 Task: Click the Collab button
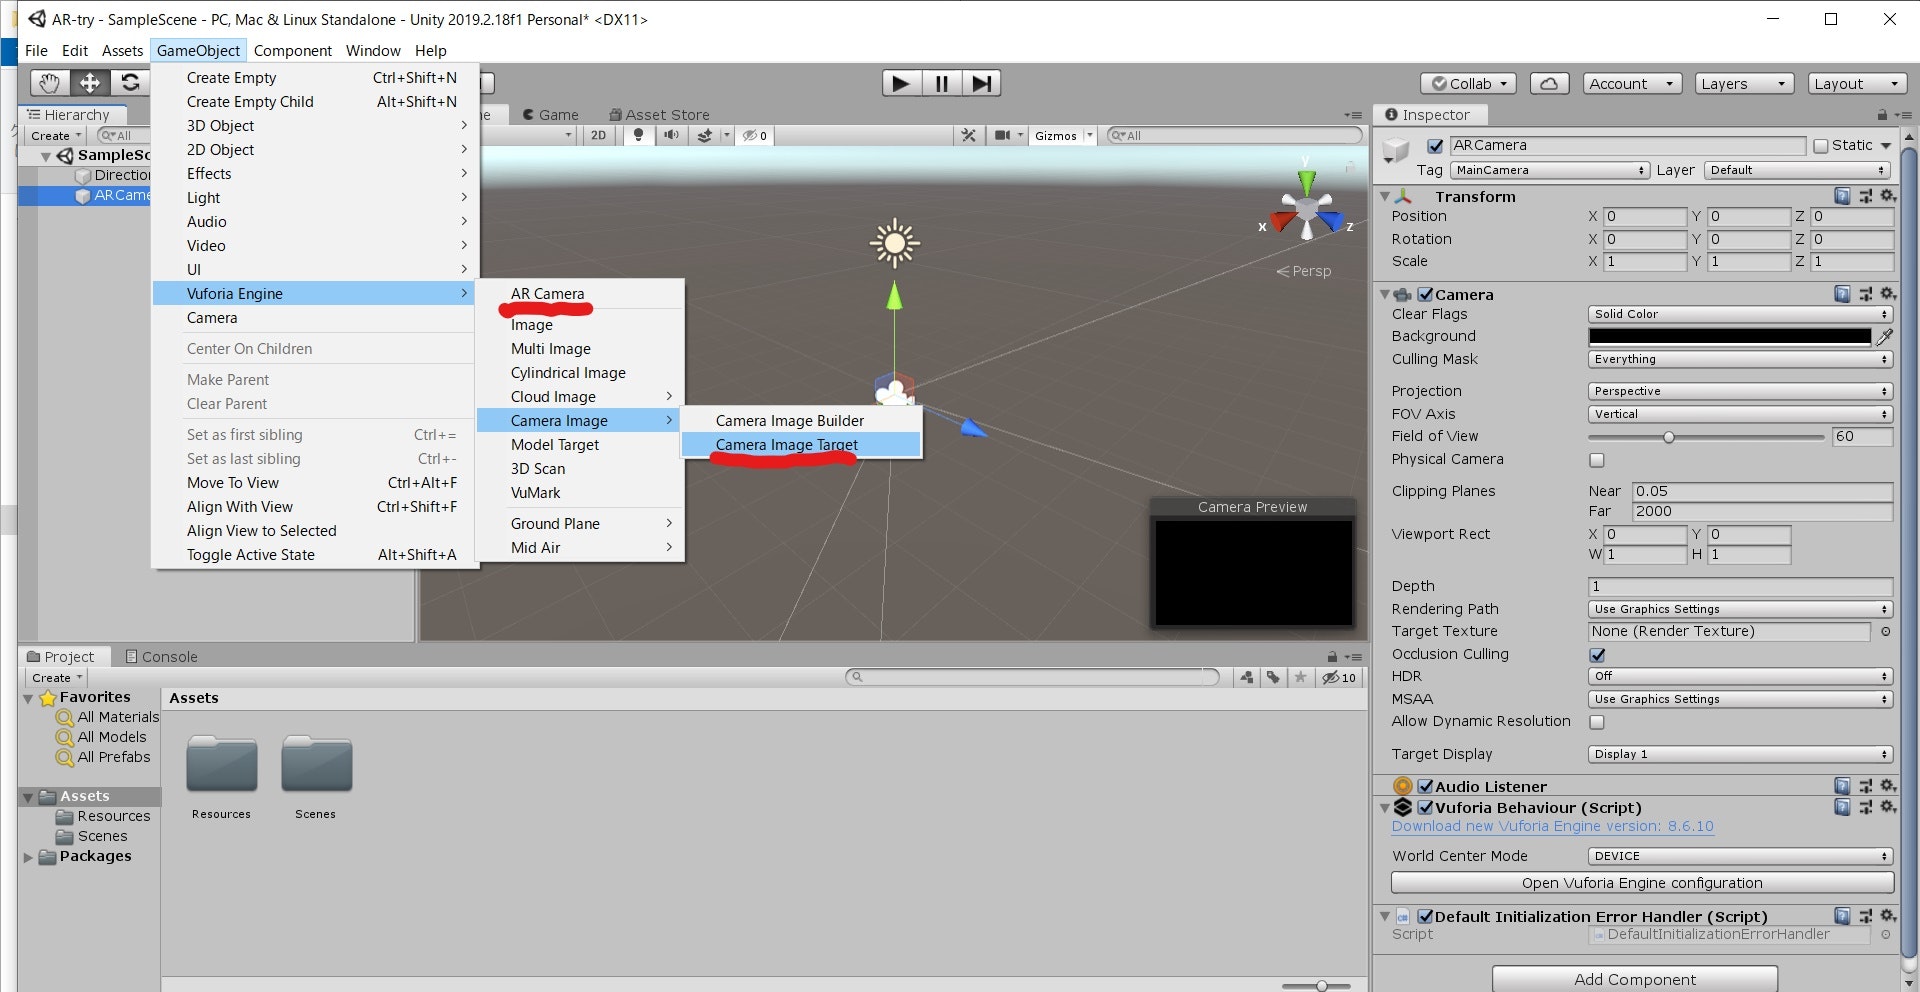coord(1468,84)
